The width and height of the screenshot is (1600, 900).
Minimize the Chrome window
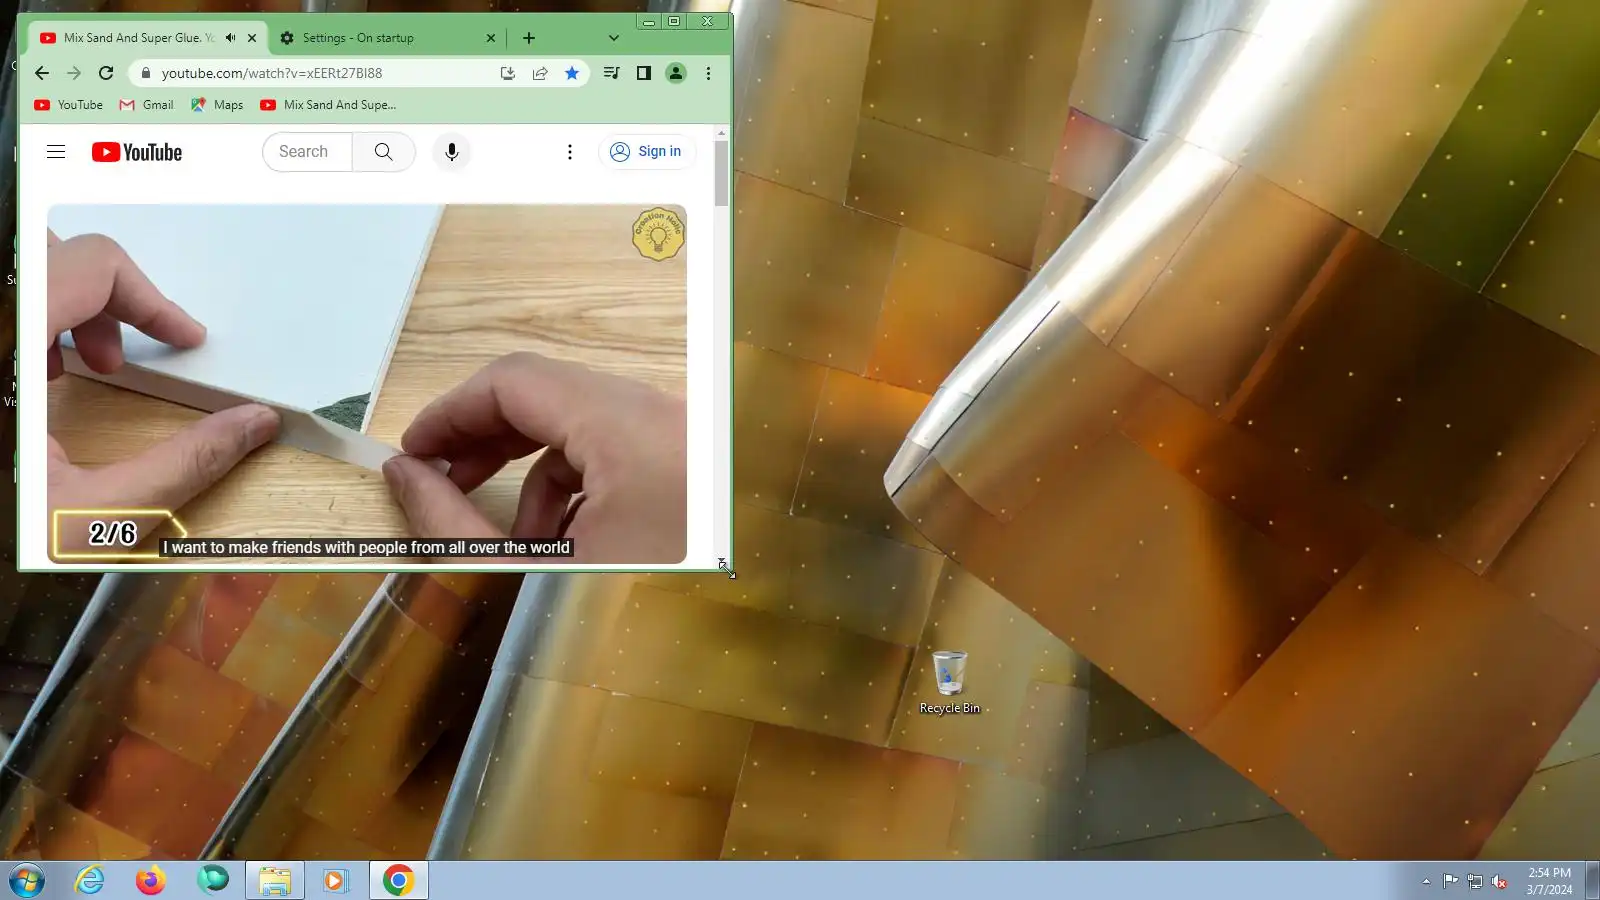coord(648,21)
